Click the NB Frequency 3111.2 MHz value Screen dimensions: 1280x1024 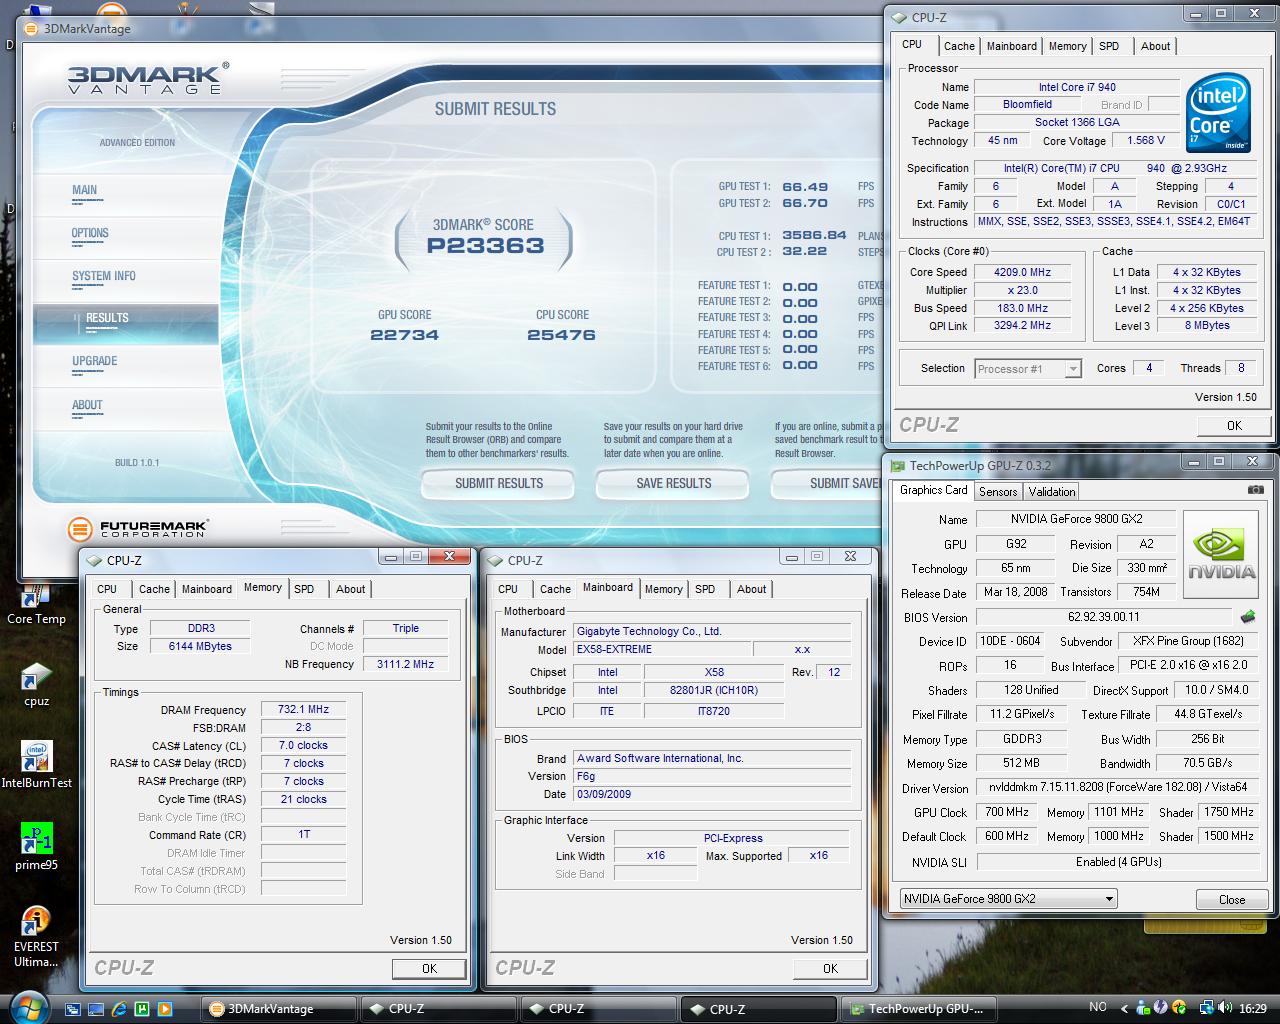click(x=405, y=664)
